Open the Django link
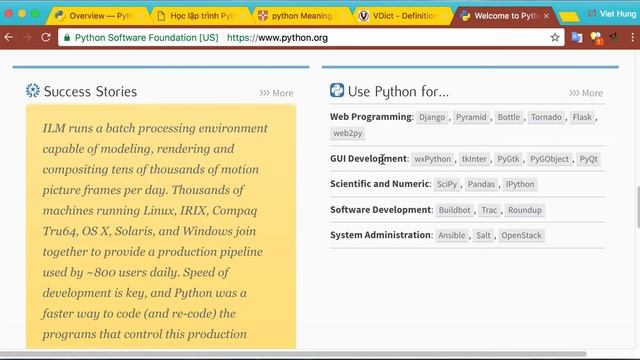This screenshot has width=640, height=360. click(432, 117)
